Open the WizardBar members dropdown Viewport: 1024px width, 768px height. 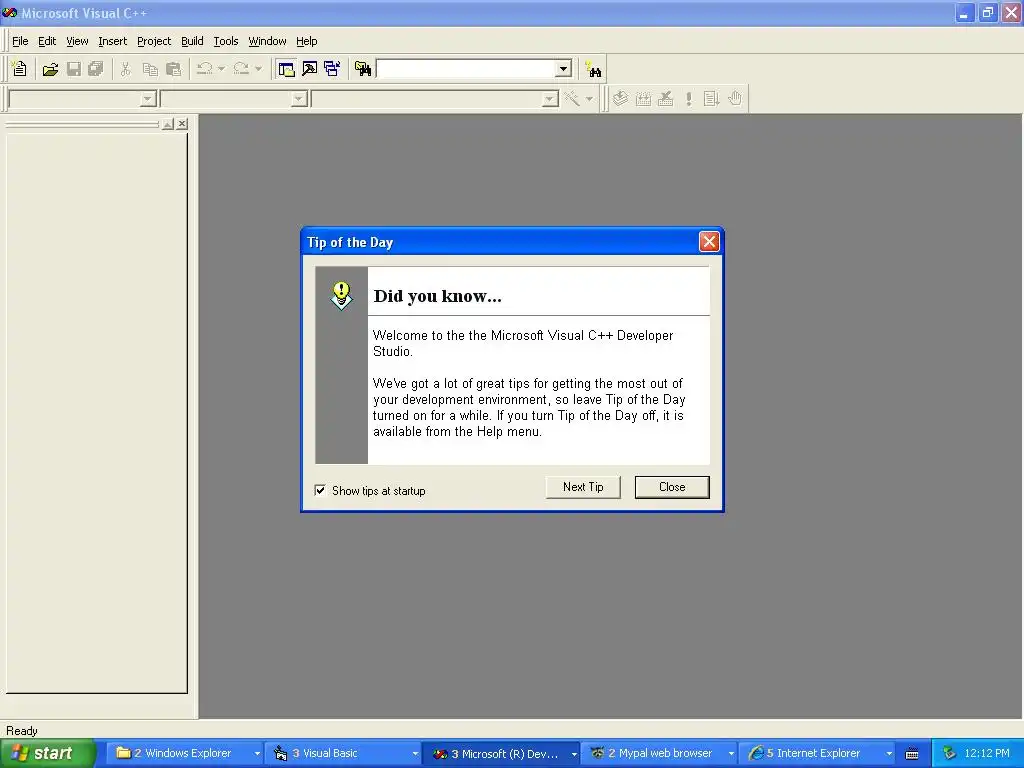[x=550, y=99]
